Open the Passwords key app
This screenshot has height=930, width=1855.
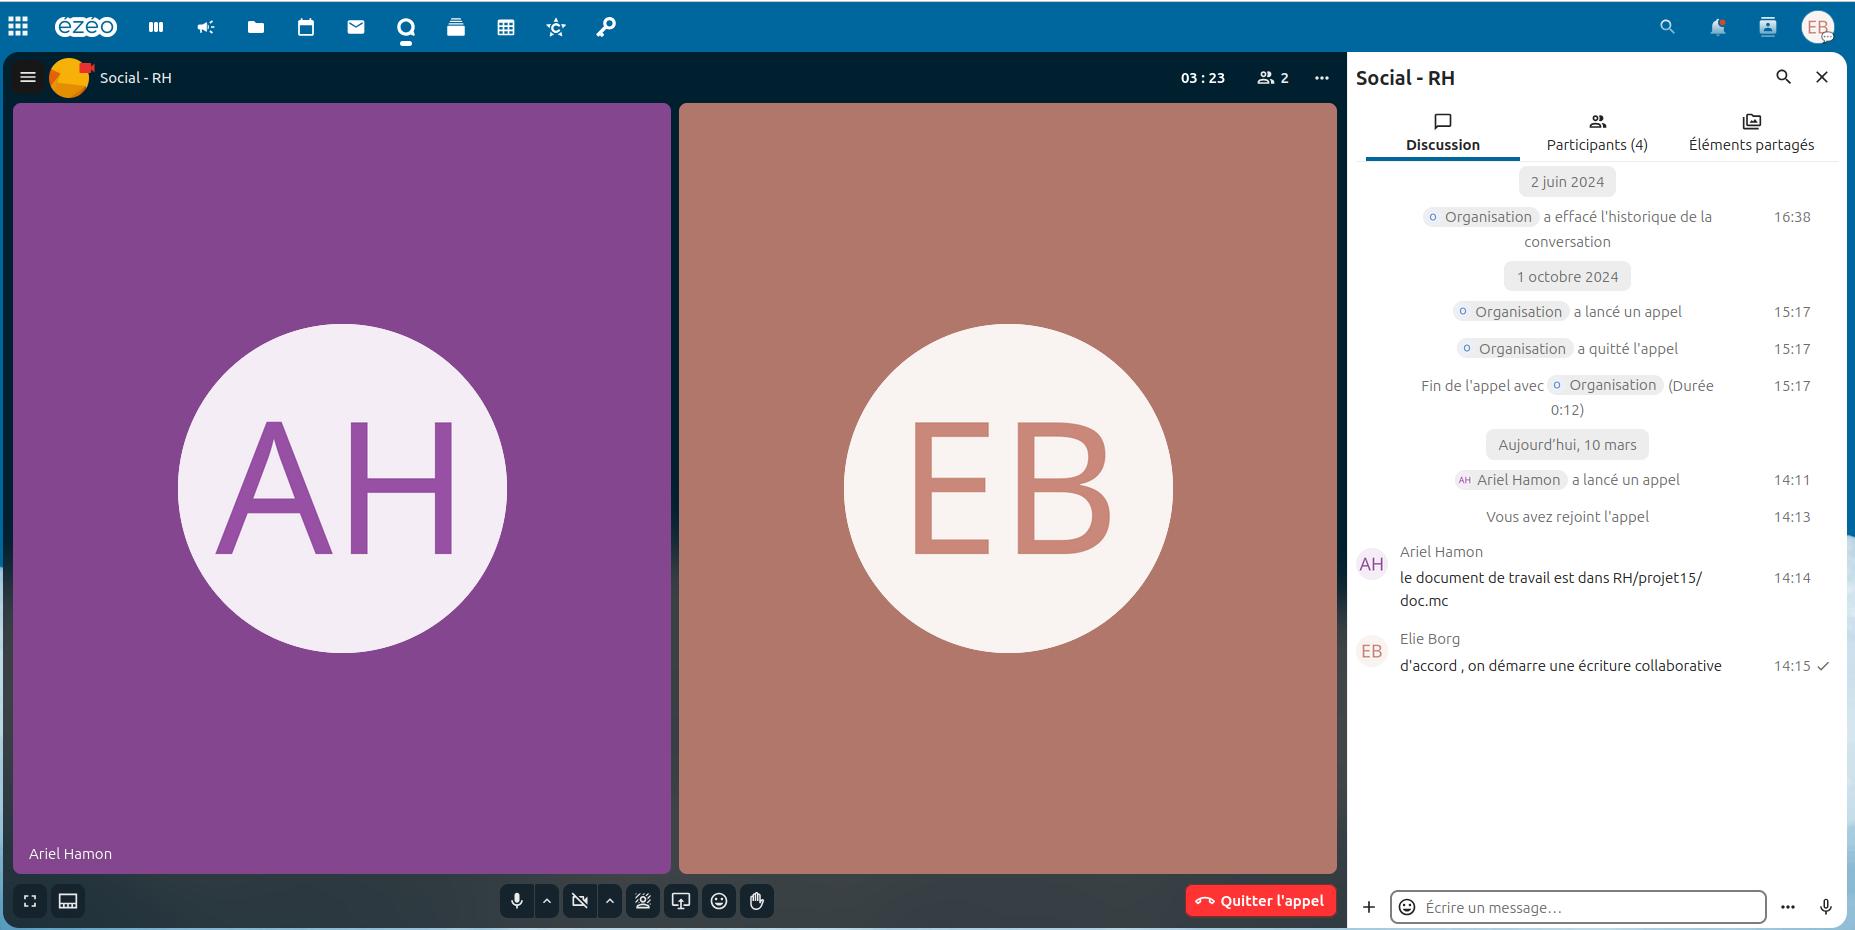tap(606, 27)
